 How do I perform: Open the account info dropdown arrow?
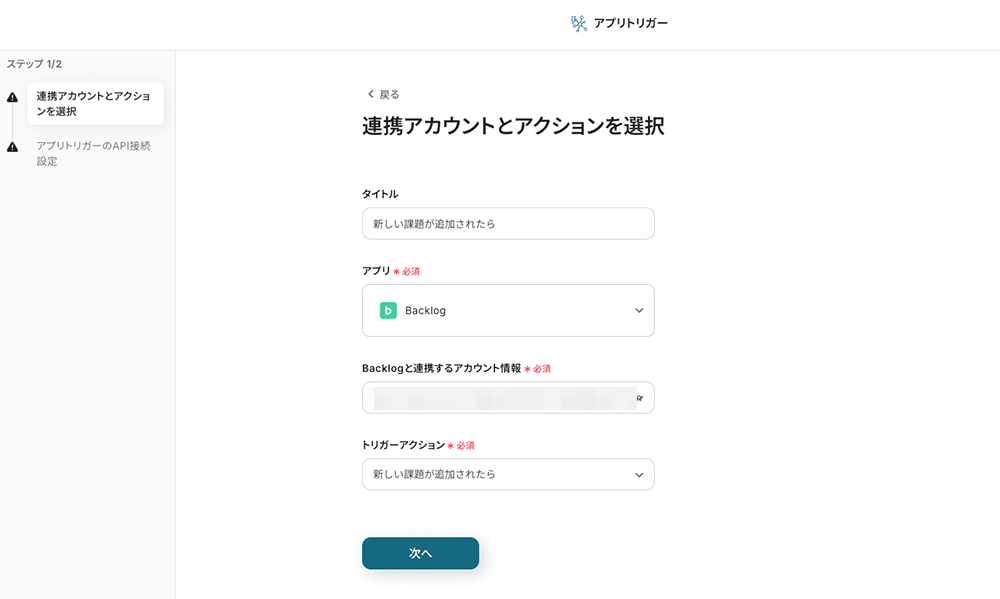click(x=639, y=398)
